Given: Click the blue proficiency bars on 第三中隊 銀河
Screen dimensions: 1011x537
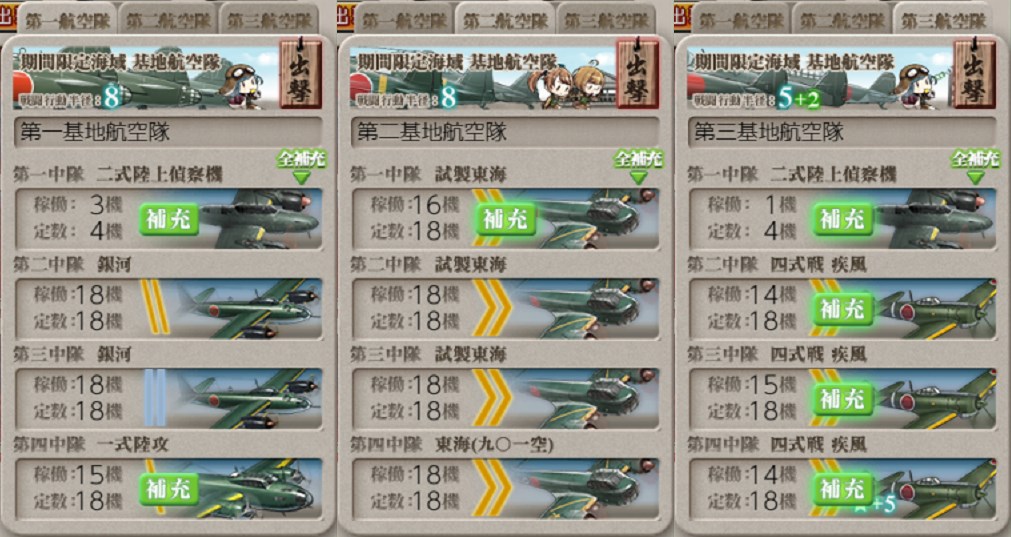Looking at the screenshot, I should click(155, 398).
